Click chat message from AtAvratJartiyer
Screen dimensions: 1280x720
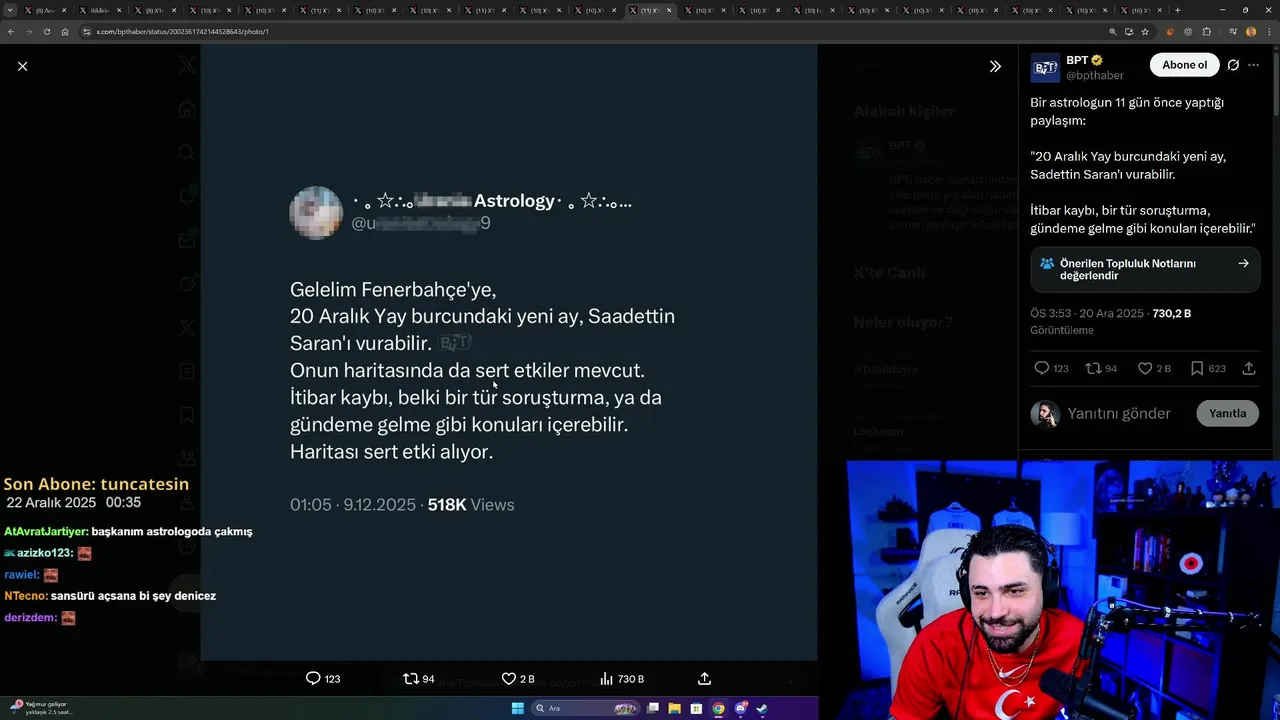tap(128, 531)
